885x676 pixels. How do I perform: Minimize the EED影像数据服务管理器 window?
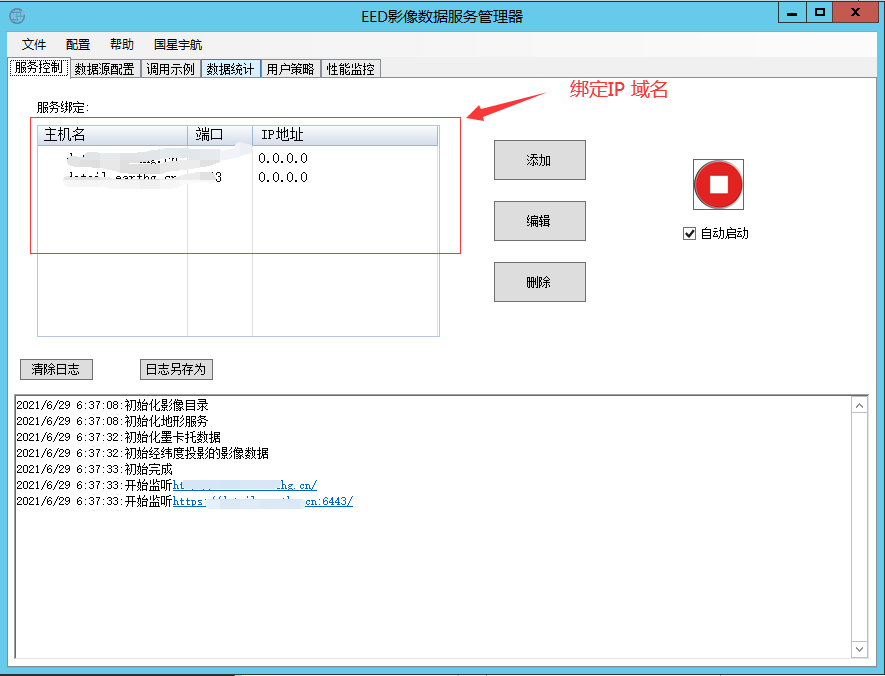point(792,13)
